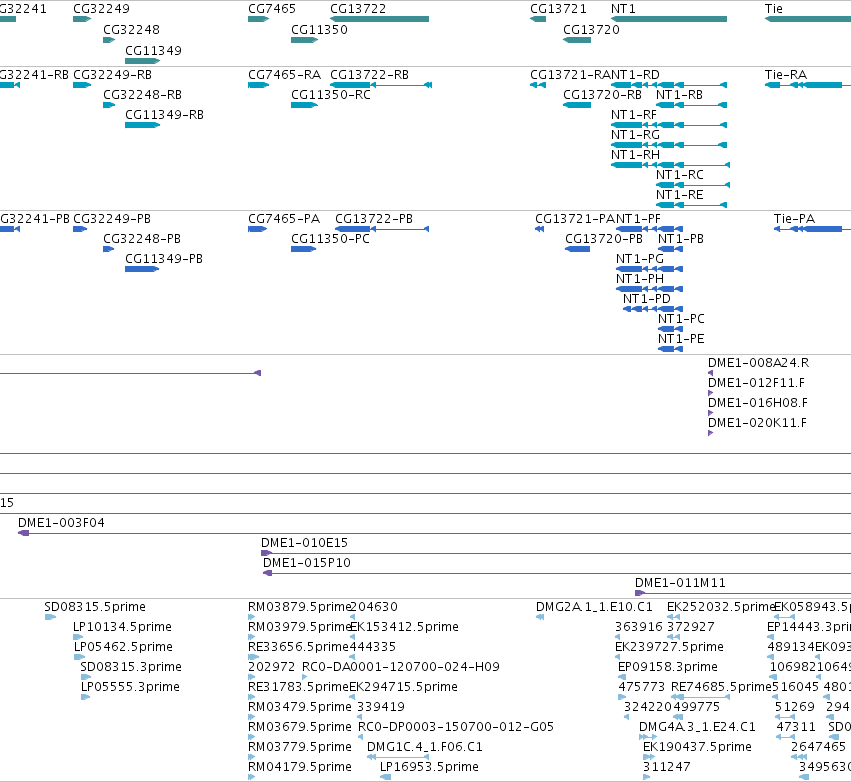Open protein NT1-PB
851x782 pixels.
click(x=681, y=239)
